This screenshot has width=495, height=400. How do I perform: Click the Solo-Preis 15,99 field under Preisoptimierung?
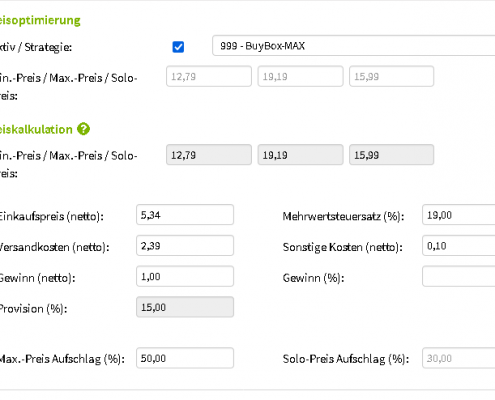(392, 76)
